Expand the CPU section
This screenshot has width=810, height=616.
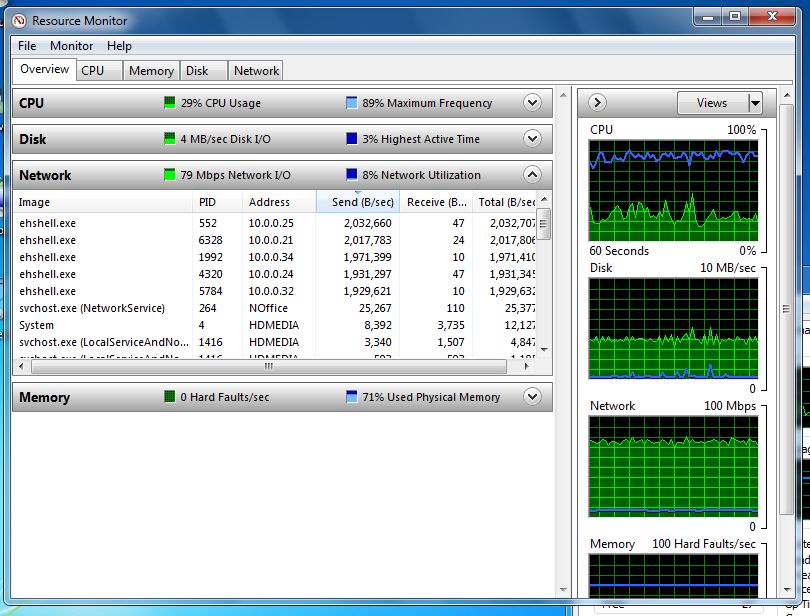[x=532, y=103]
